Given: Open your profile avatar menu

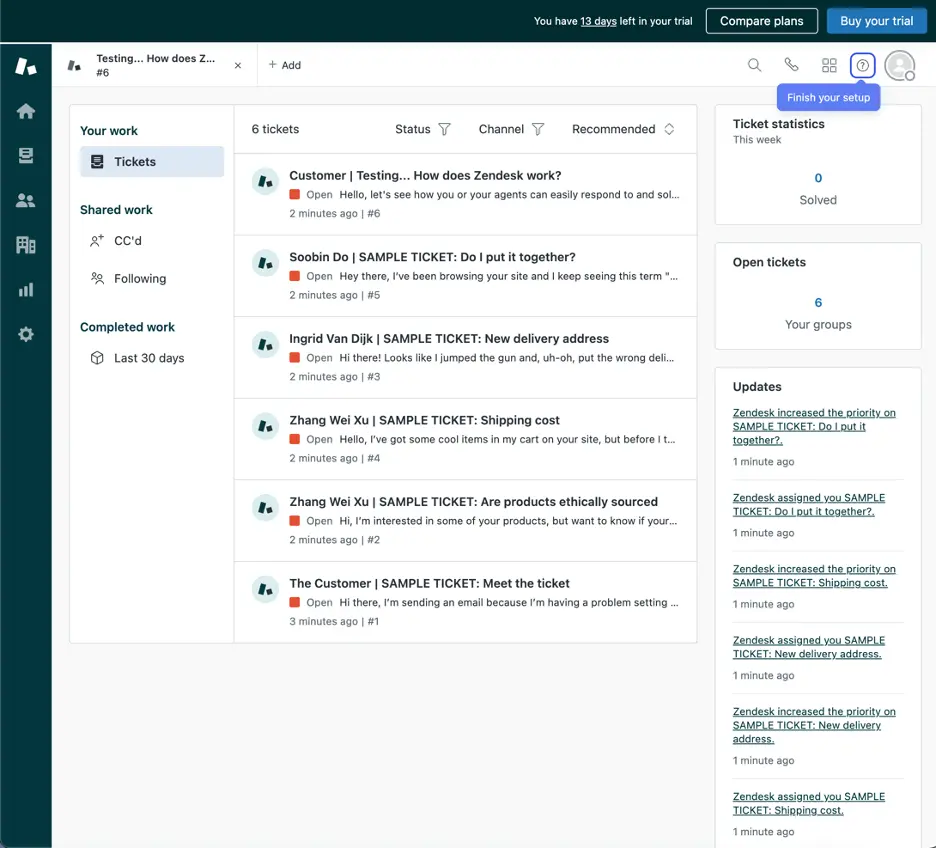Looking at the screenshot, I should tap(899, 65).
